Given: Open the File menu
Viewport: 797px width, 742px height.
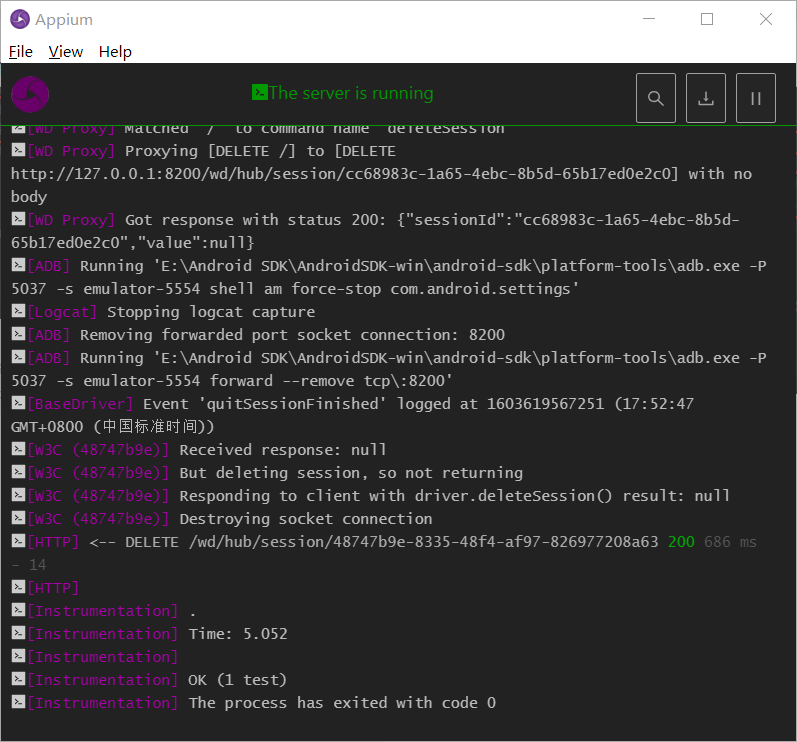Looking at the screenshot, I should coord(21,52).
